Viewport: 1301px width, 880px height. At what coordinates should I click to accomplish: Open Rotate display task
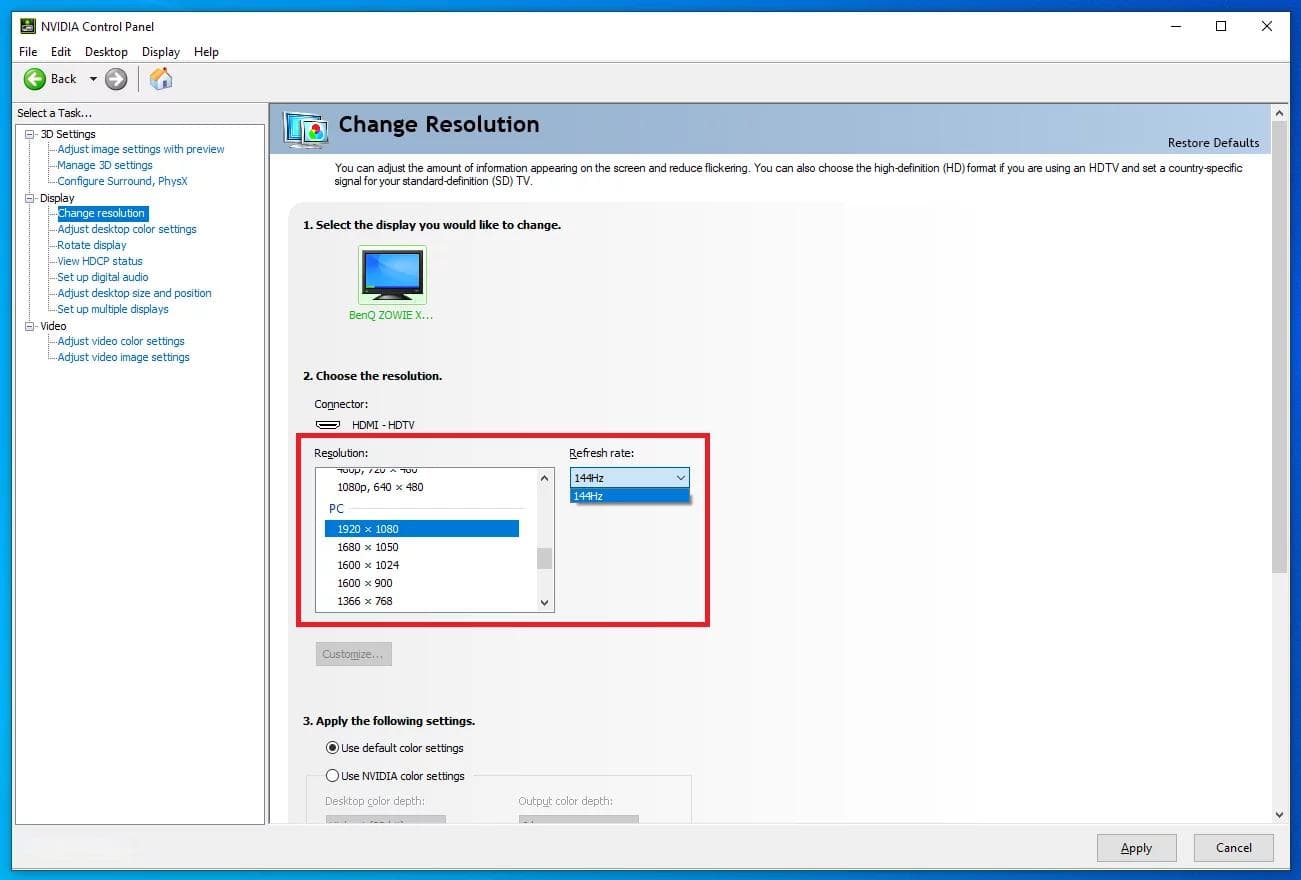(92, 245)
